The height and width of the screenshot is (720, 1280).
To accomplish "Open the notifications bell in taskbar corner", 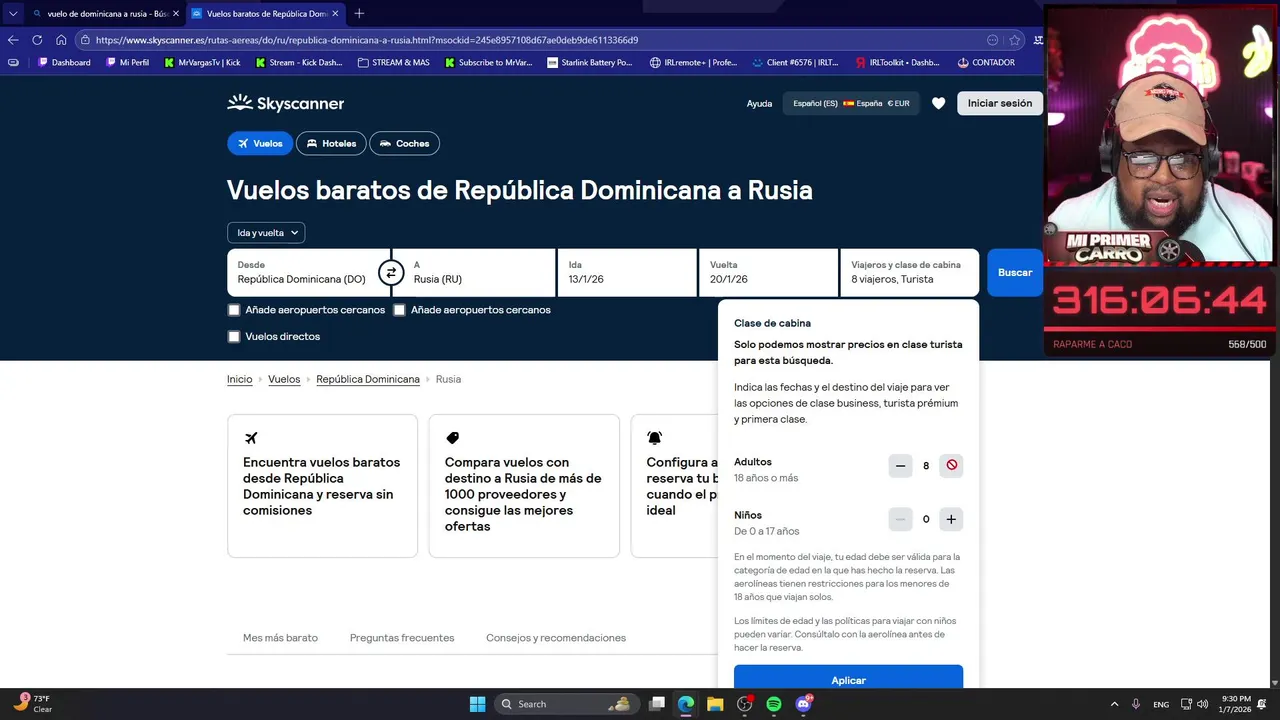I will click(x=1263, y=704).
